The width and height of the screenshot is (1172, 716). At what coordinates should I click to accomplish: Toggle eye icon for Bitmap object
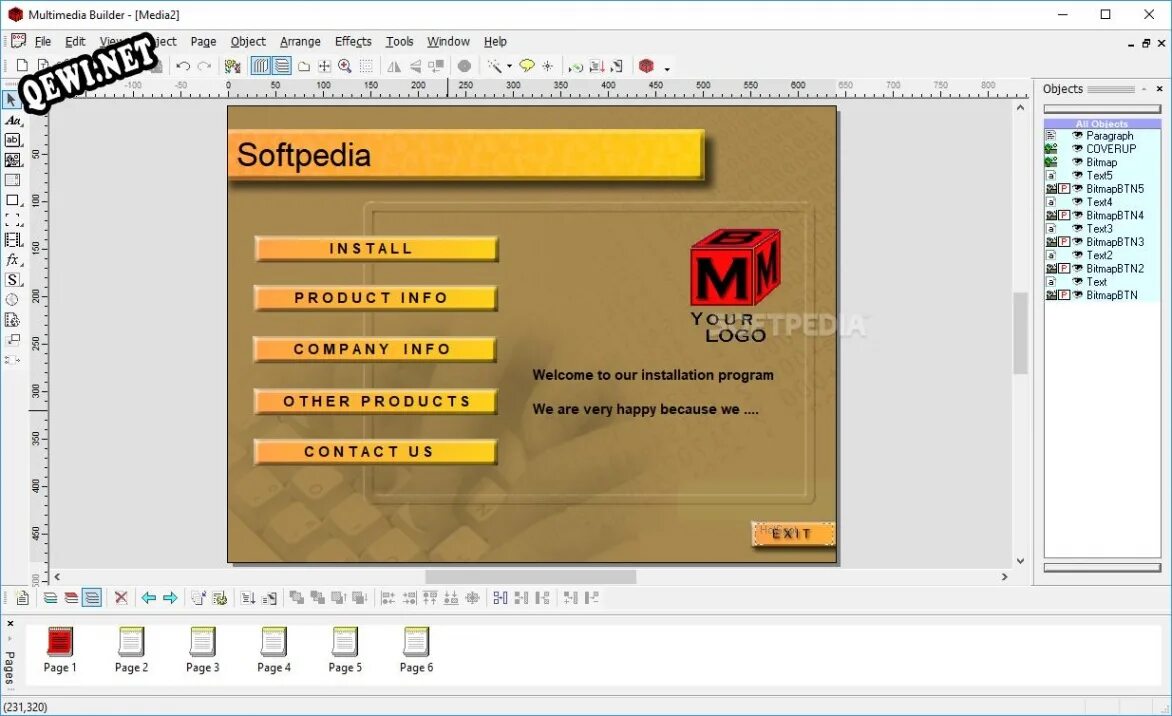pyautogui.click(x=1077, y=162)
